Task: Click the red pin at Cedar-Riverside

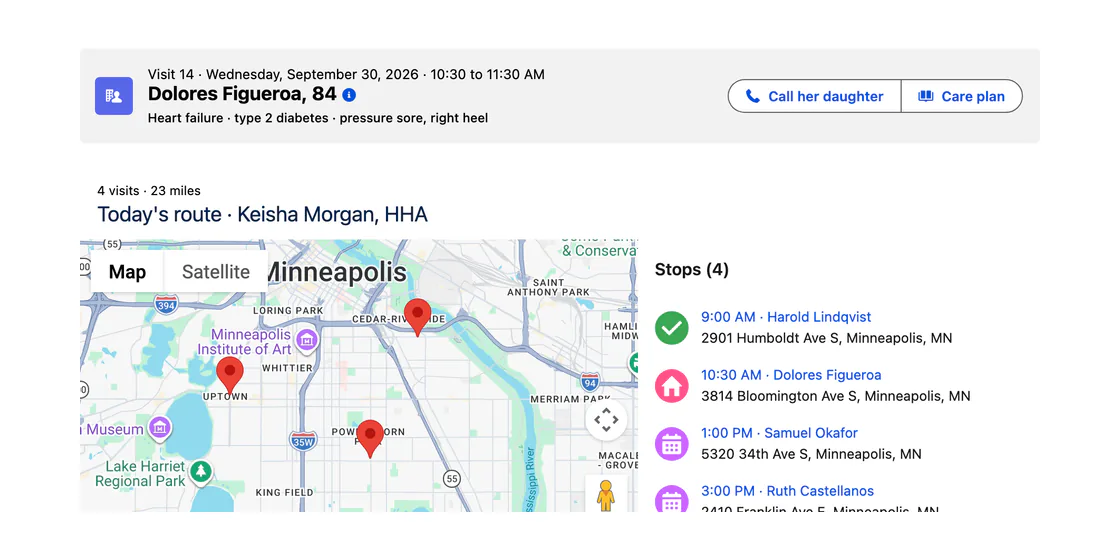Action: (417, 318)
